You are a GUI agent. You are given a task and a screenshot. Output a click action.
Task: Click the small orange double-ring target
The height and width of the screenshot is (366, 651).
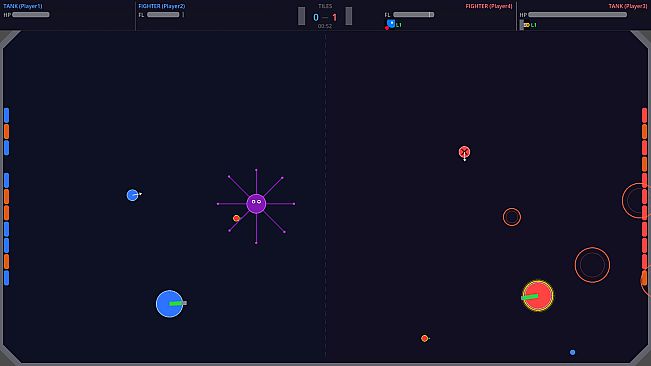point(512,217)
